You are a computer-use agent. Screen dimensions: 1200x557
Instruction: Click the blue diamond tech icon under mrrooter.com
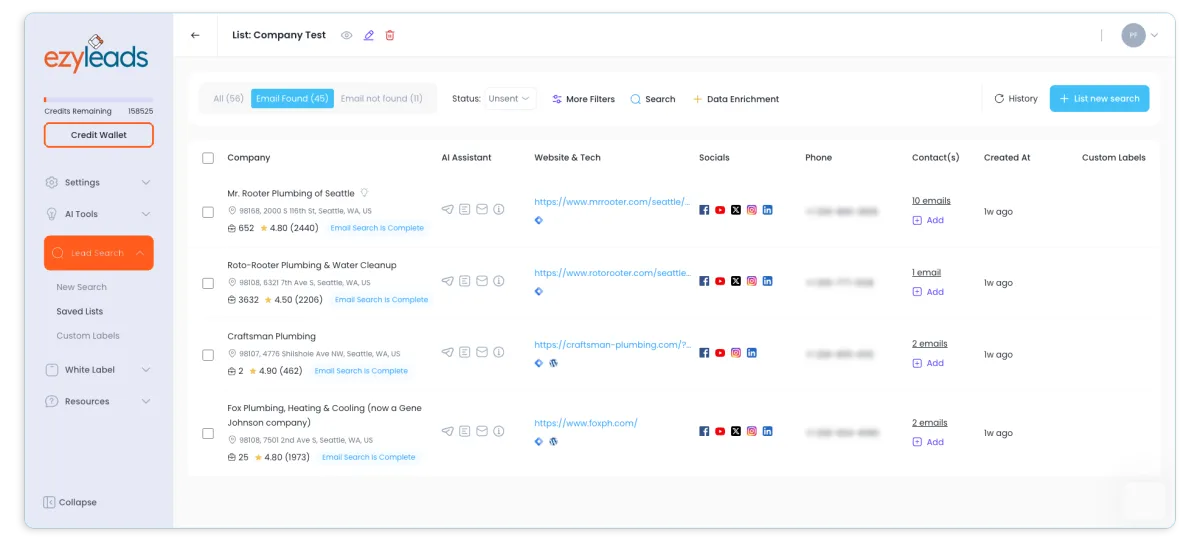539,220
